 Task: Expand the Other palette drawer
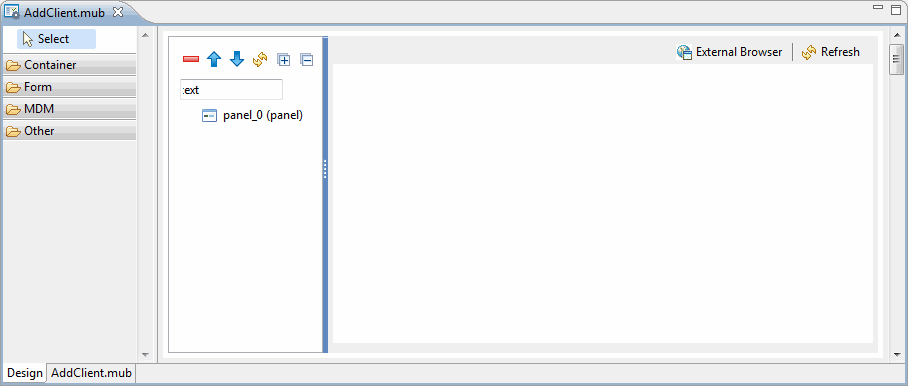tap(69, 131)
